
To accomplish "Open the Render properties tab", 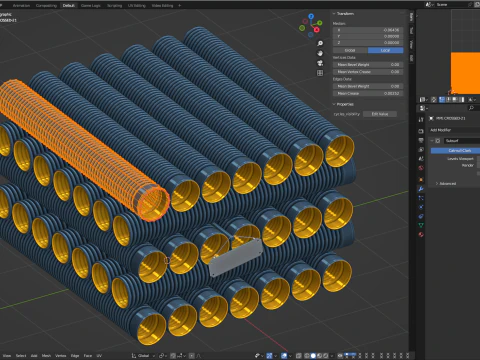I will pos(421,131).
